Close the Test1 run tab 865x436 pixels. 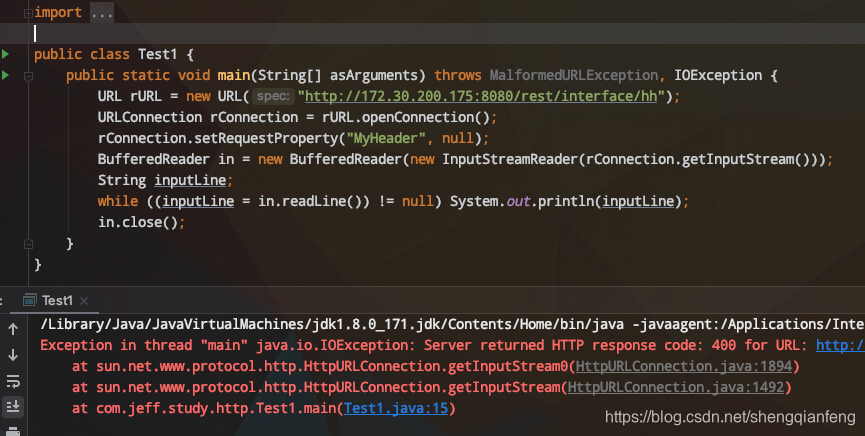pyautogui.click(x=84, y=301)
